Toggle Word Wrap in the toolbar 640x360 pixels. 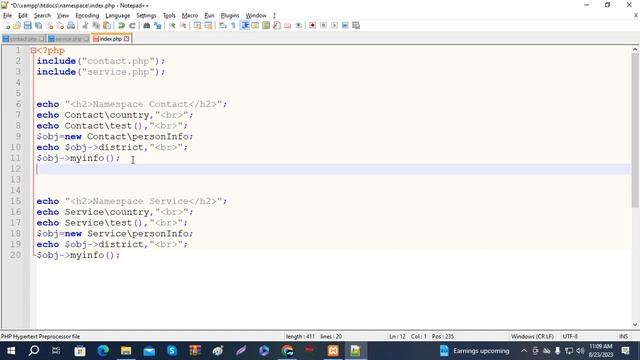tap(223, 25)
